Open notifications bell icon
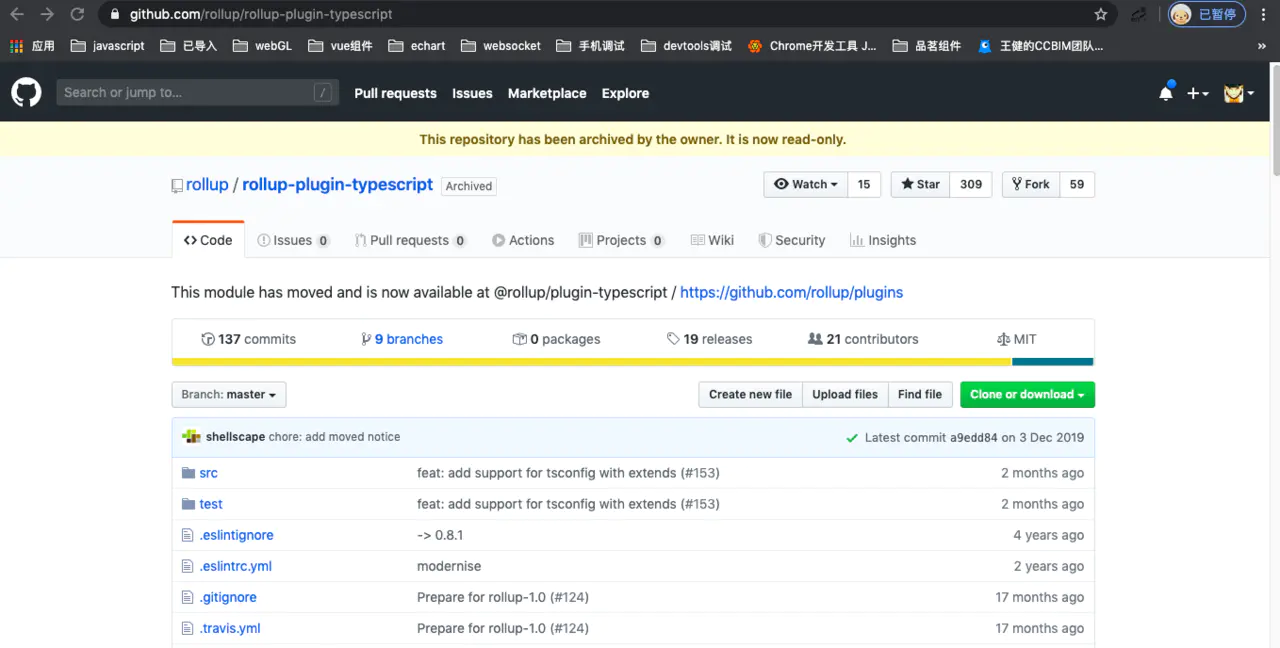Screen dimensions: 1280x648 coord(1166,92)
